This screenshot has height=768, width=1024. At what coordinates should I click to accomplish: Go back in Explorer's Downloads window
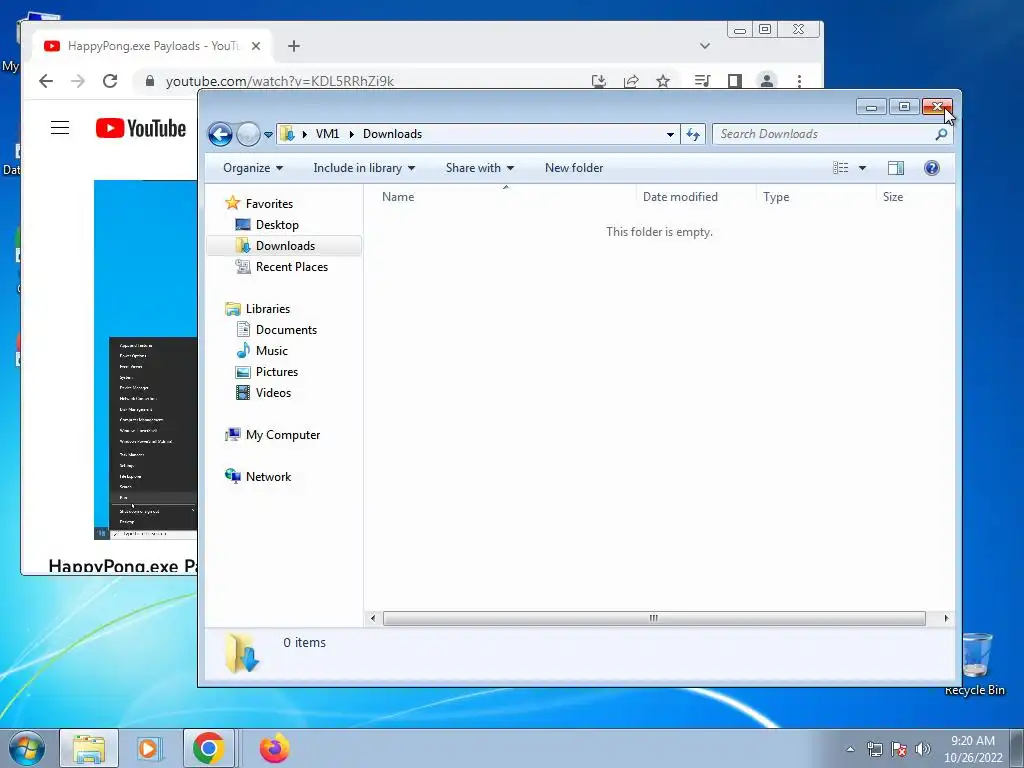coord(221,135)
